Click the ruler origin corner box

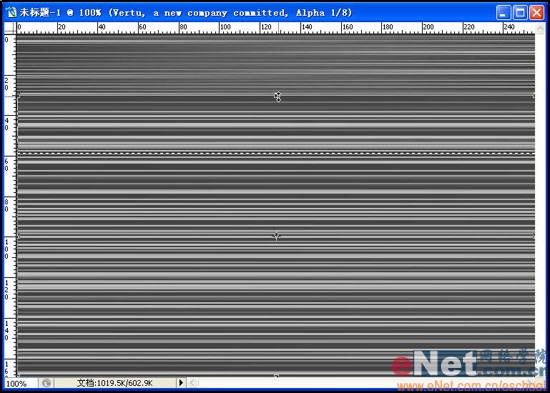pos(10,28)
